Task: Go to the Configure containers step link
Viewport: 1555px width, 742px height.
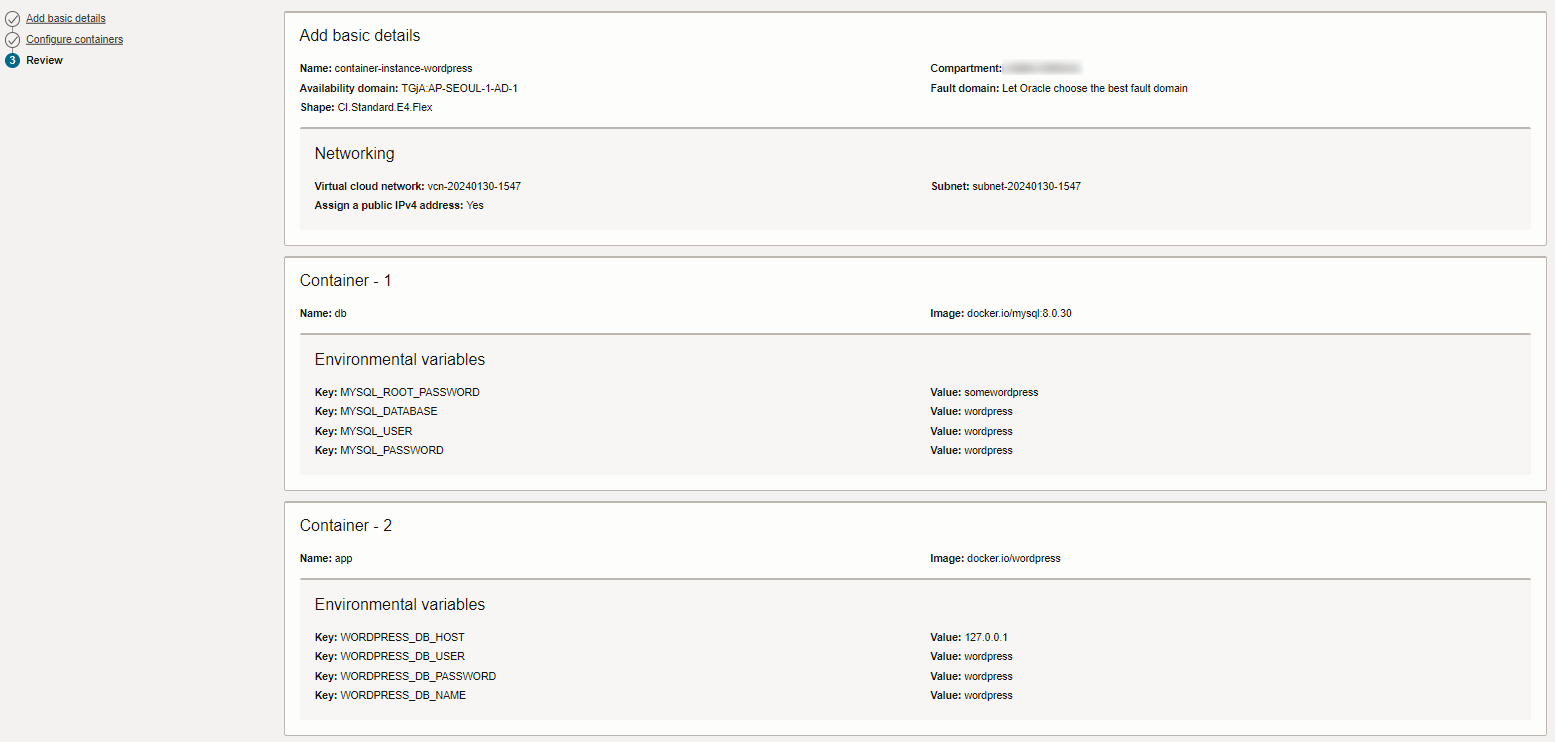Action: [x=74, y=40]
